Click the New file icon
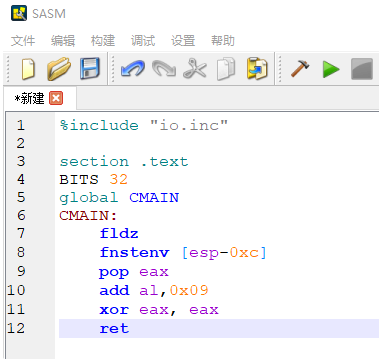The height and width of the screenshot is (362, 383). (28, 69)
